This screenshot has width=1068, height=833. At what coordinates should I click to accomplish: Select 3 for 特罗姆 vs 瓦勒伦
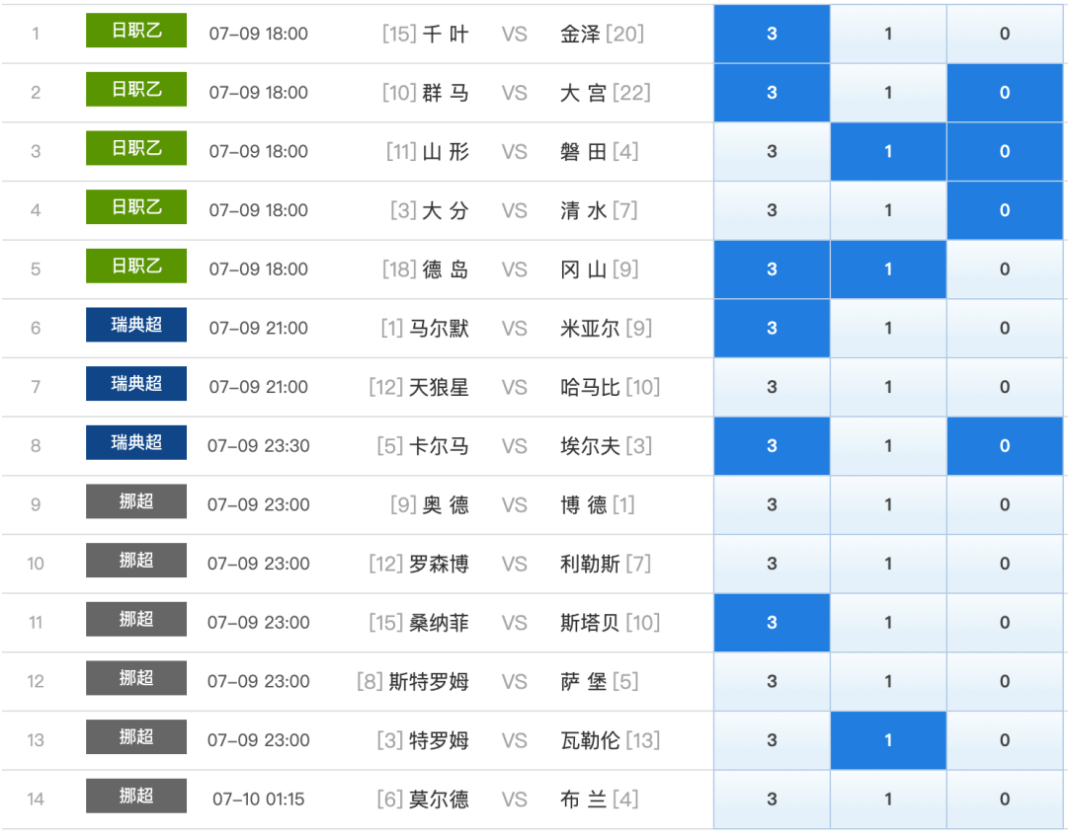click(772, 740)
